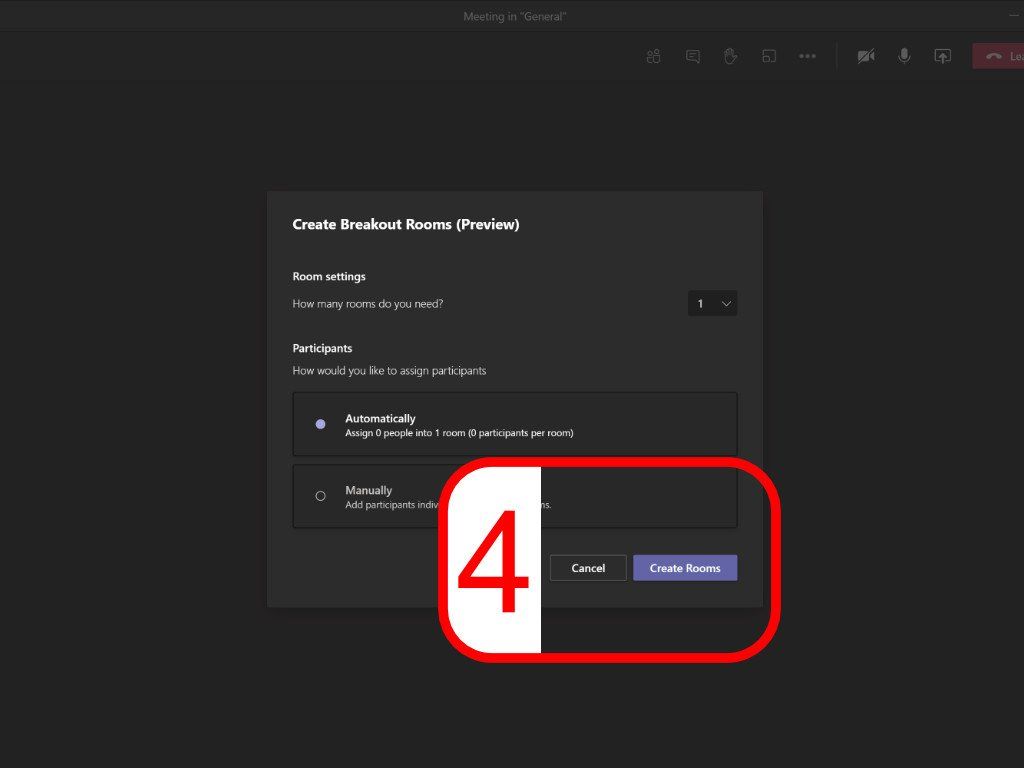Viewport: 1024px width, 768px height.
Task: Raise your hand in the meeting
Action: (x=731, y=56)
